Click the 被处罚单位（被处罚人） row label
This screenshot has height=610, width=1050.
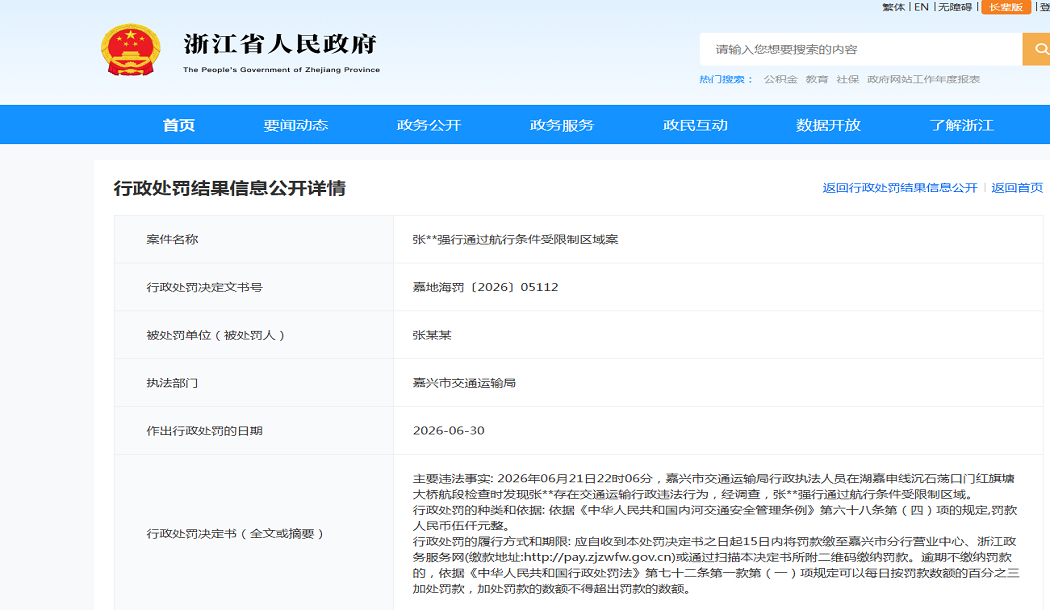[x=216, y=335]
